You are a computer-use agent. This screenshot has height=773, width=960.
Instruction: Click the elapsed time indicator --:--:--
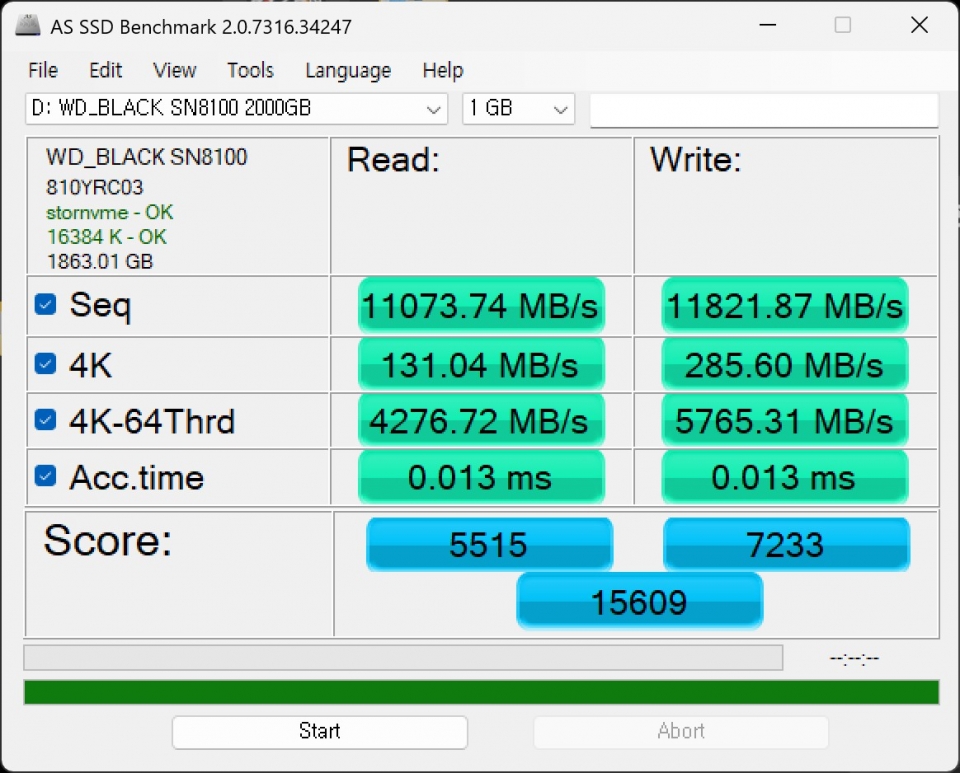pyautogui.click(x=854, y=659)
